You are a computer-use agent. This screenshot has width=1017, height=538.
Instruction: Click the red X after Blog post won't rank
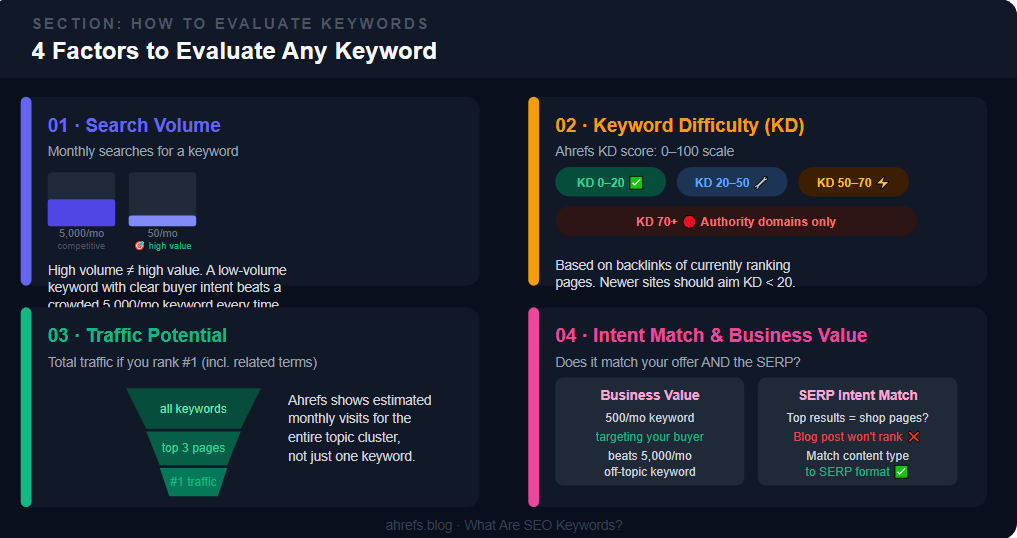point(914,437)
